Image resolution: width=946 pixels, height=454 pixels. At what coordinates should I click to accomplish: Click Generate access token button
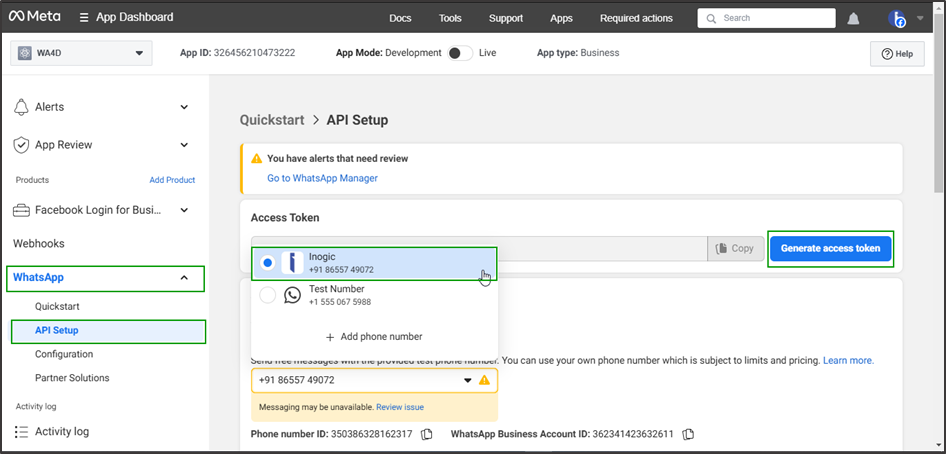(x=829, y=248)
